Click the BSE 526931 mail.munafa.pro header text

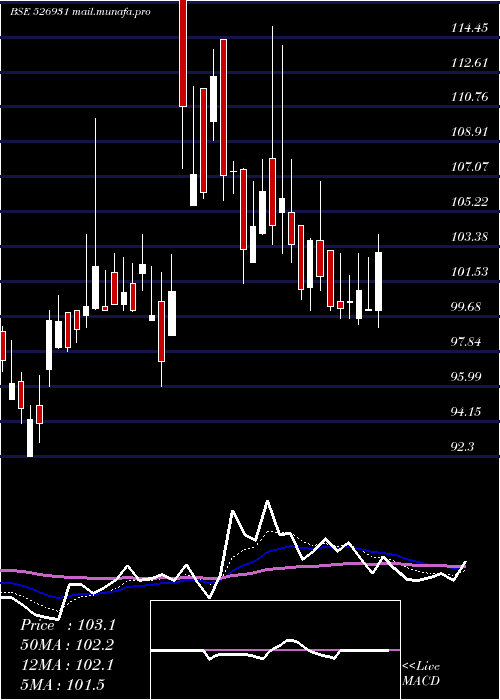point(81,12)
